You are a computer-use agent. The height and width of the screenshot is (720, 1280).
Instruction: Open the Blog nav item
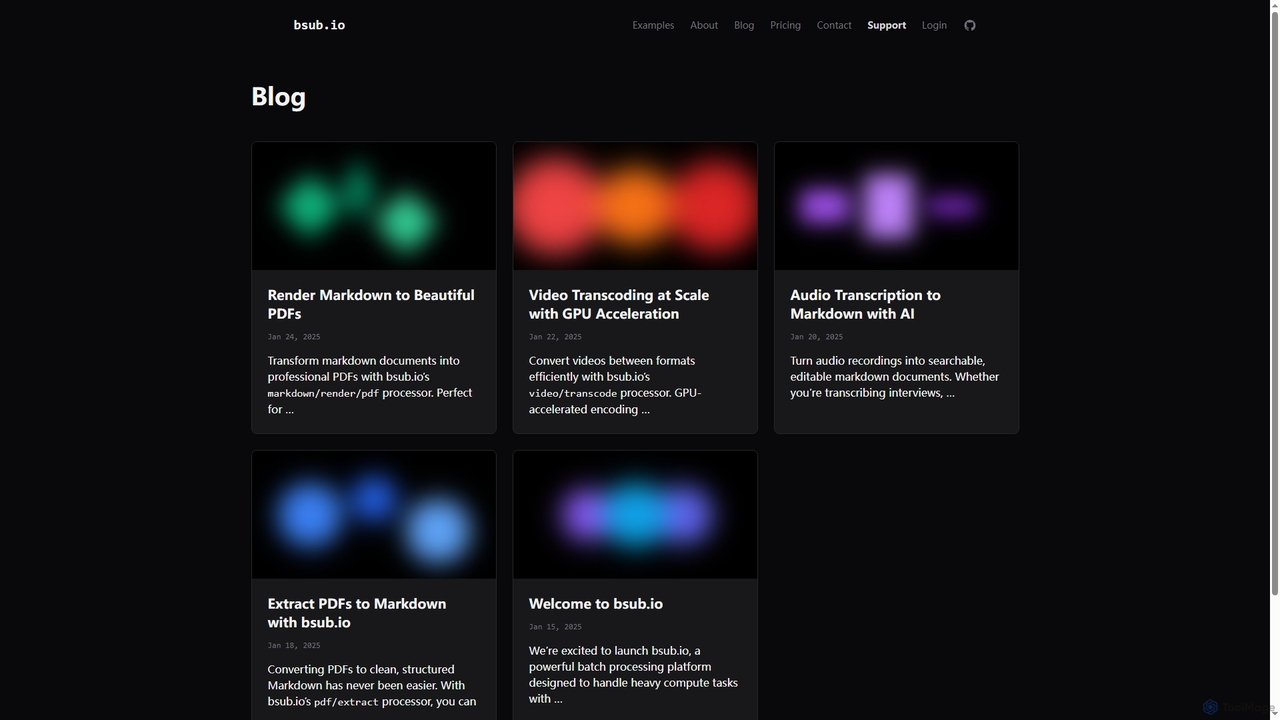[x=744, y=25]
